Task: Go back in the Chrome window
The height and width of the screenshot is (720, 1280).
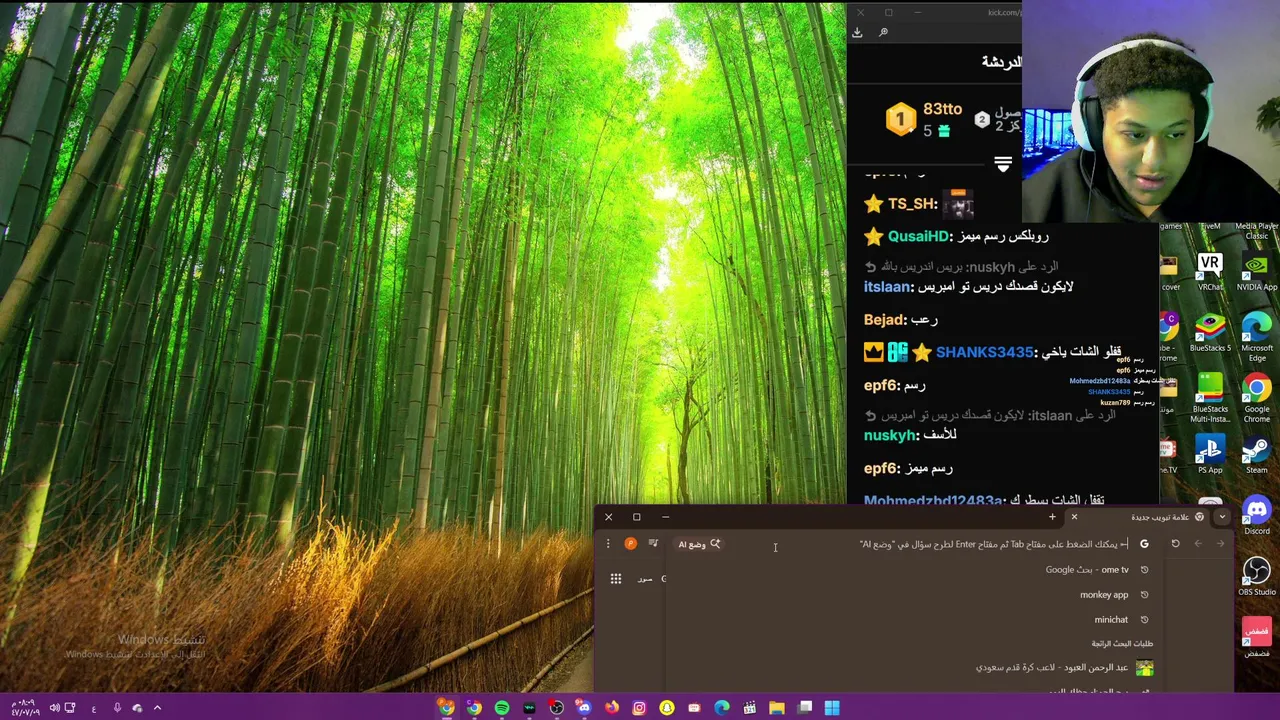Action: 1198,544
